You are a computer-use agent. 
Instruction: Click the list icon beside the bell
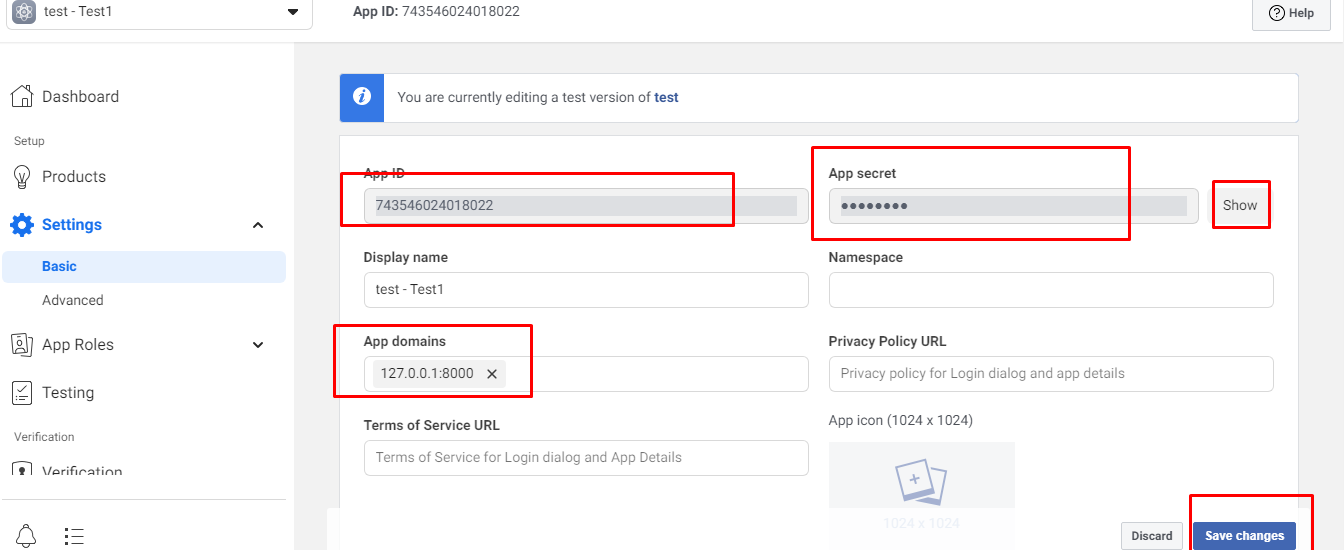(x=73, y=536)
